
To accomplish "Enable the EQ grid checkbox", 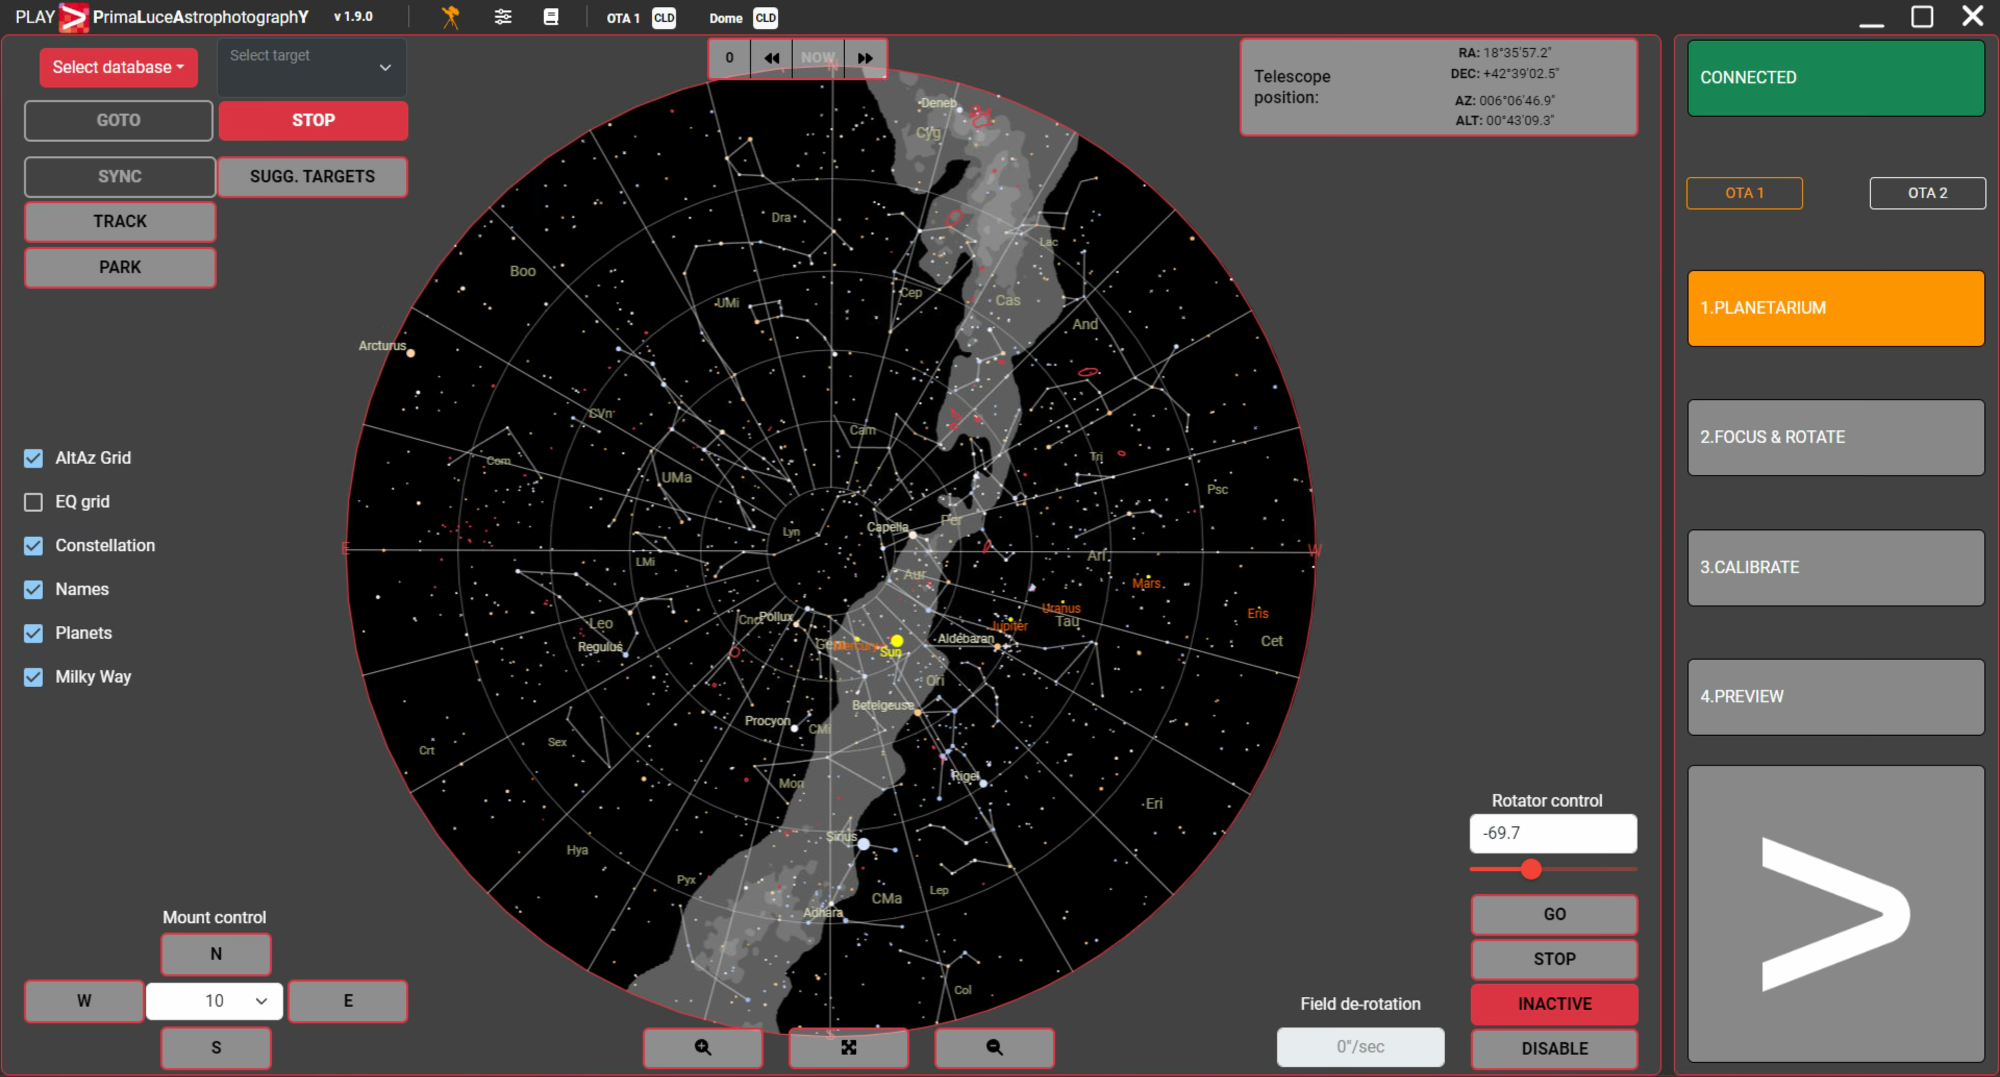I will click(x=34, y=502).
